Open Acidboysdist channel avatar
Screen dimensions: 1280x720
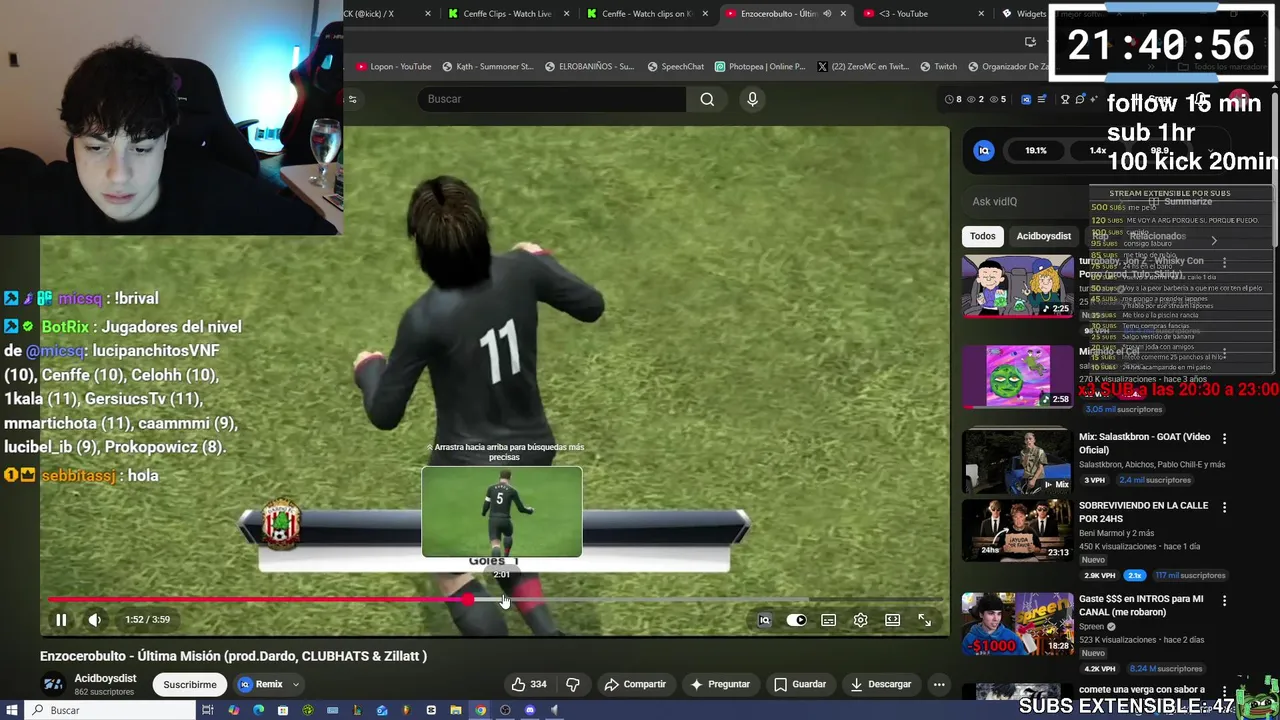(54, 685)
